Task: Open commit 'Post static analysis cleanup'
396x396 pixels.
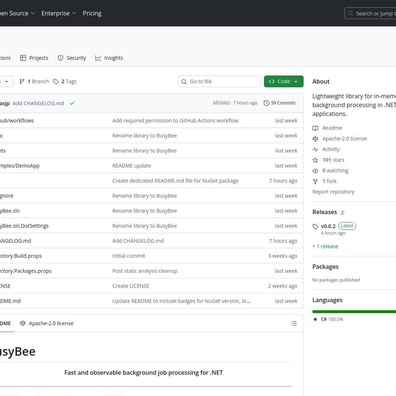Action: [x=144, y=271]
